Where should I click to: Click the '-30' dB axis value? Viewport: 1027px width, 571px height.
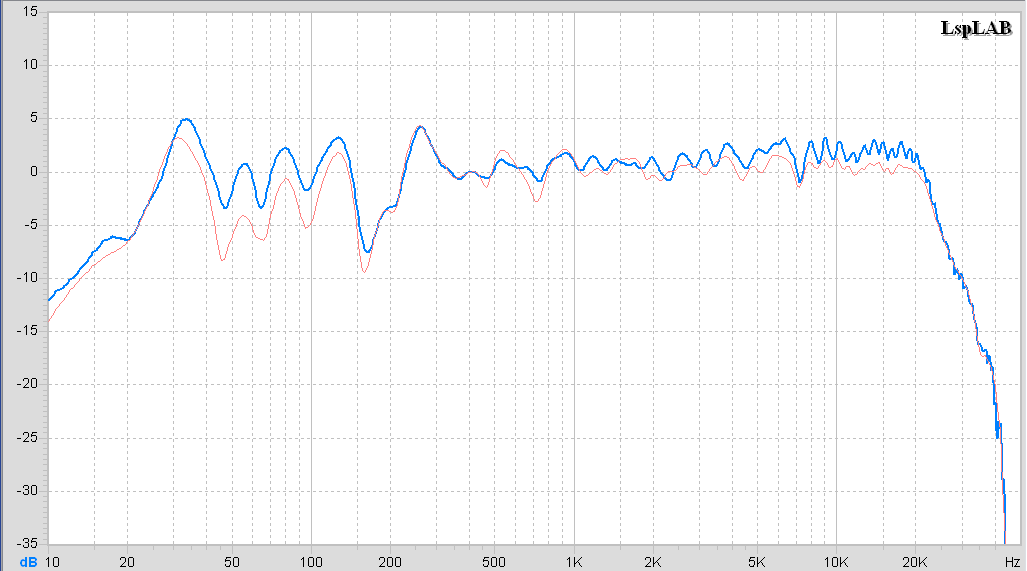pos(28,490)
